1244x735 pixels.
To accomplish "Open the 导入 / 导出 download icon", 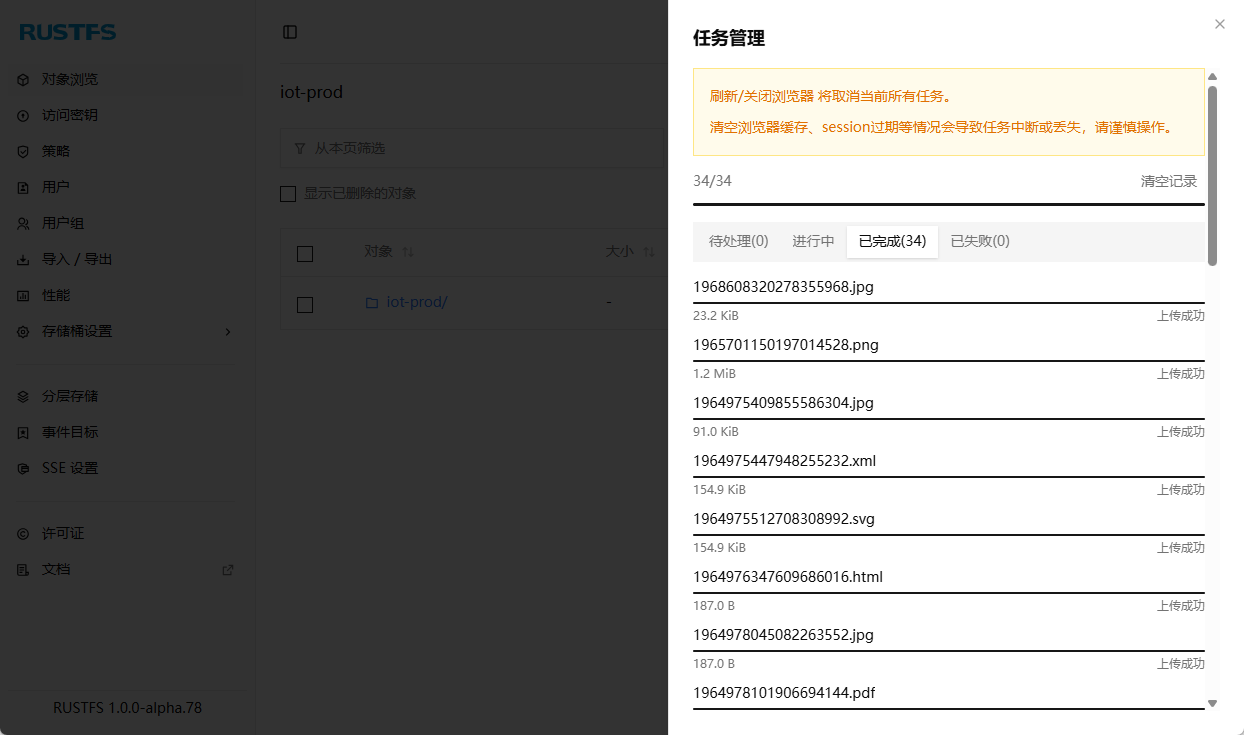I will 23,259.
